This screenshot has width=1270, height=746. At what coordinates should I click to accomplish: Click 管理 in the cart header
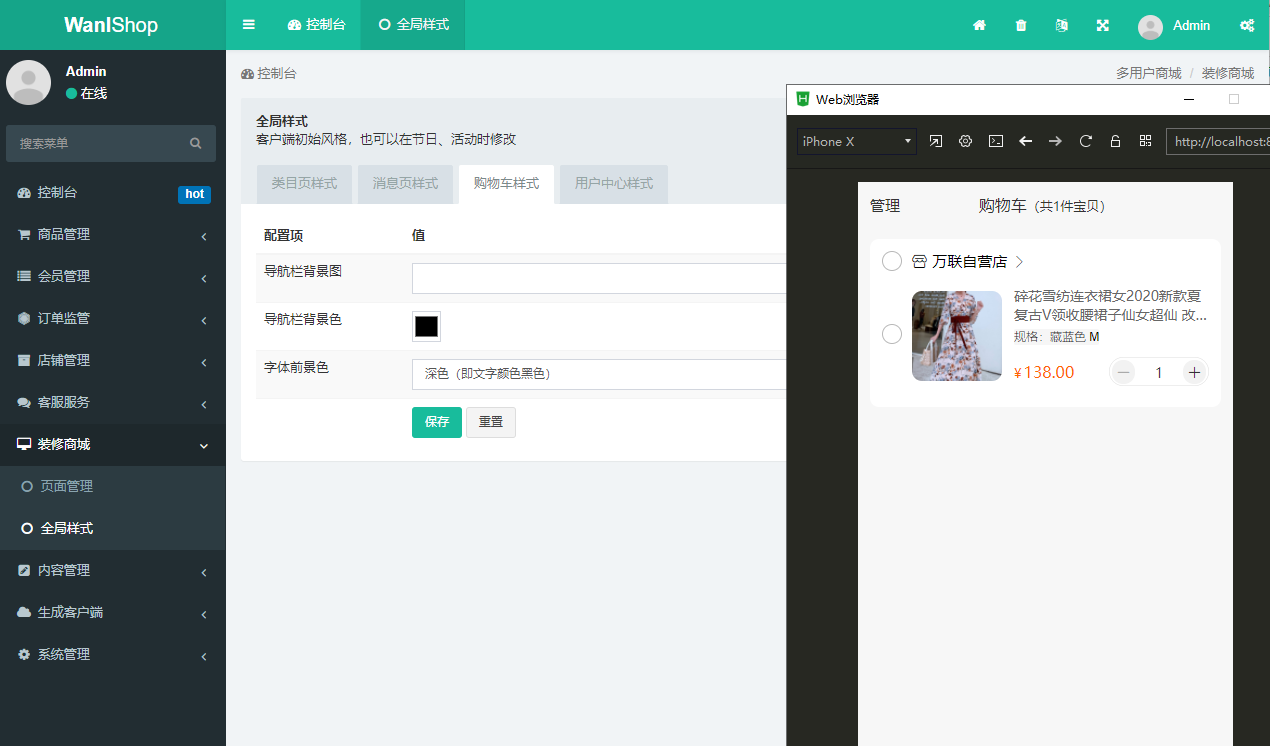885,206
